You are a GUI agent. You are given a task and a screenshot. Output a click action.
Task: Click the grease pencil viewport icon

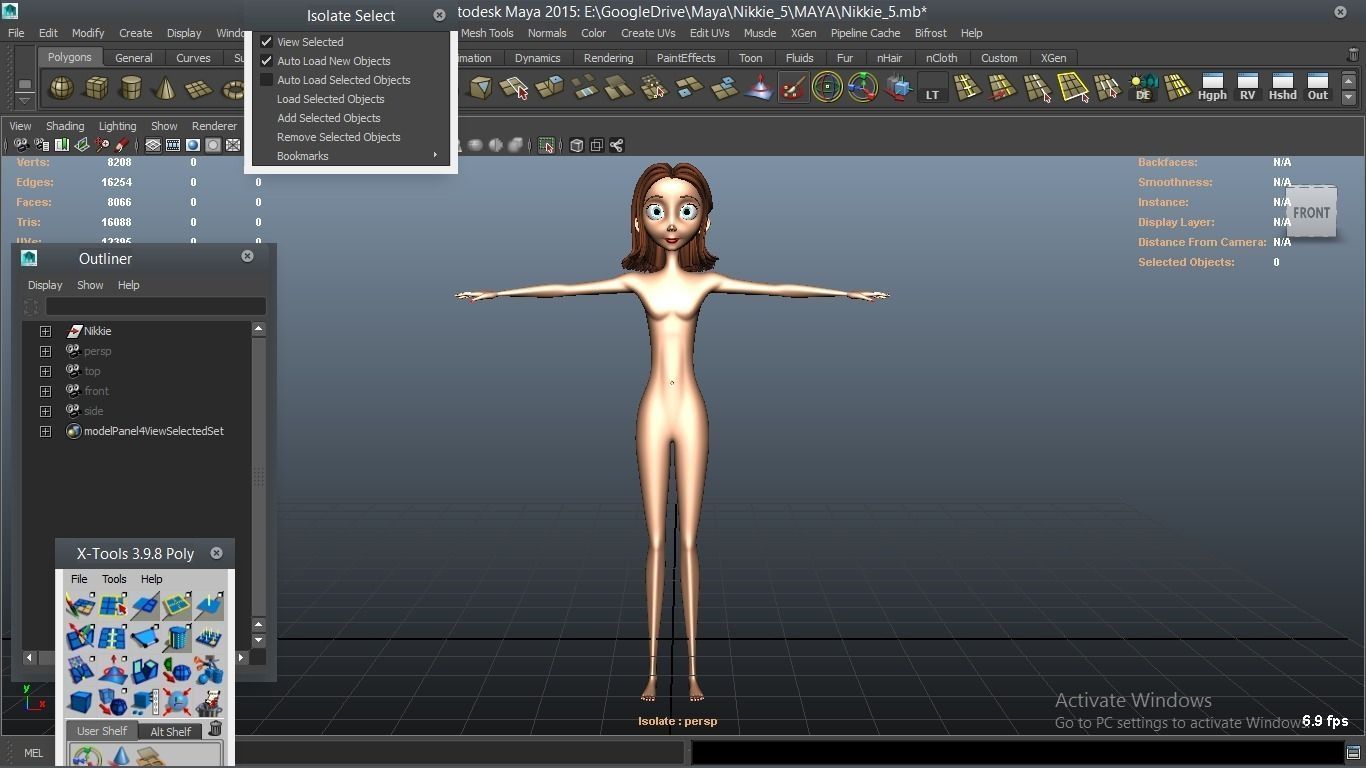[122, 146]
